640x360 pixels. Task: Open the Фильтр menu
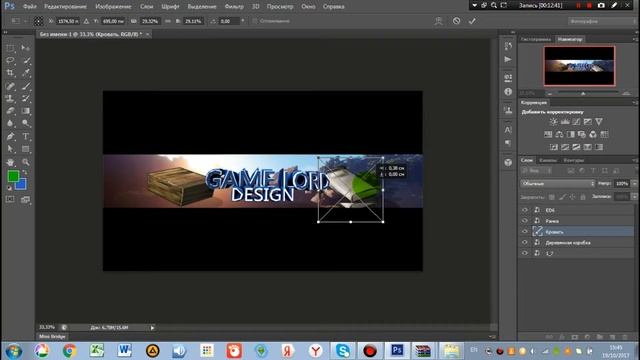click(234, 7)
